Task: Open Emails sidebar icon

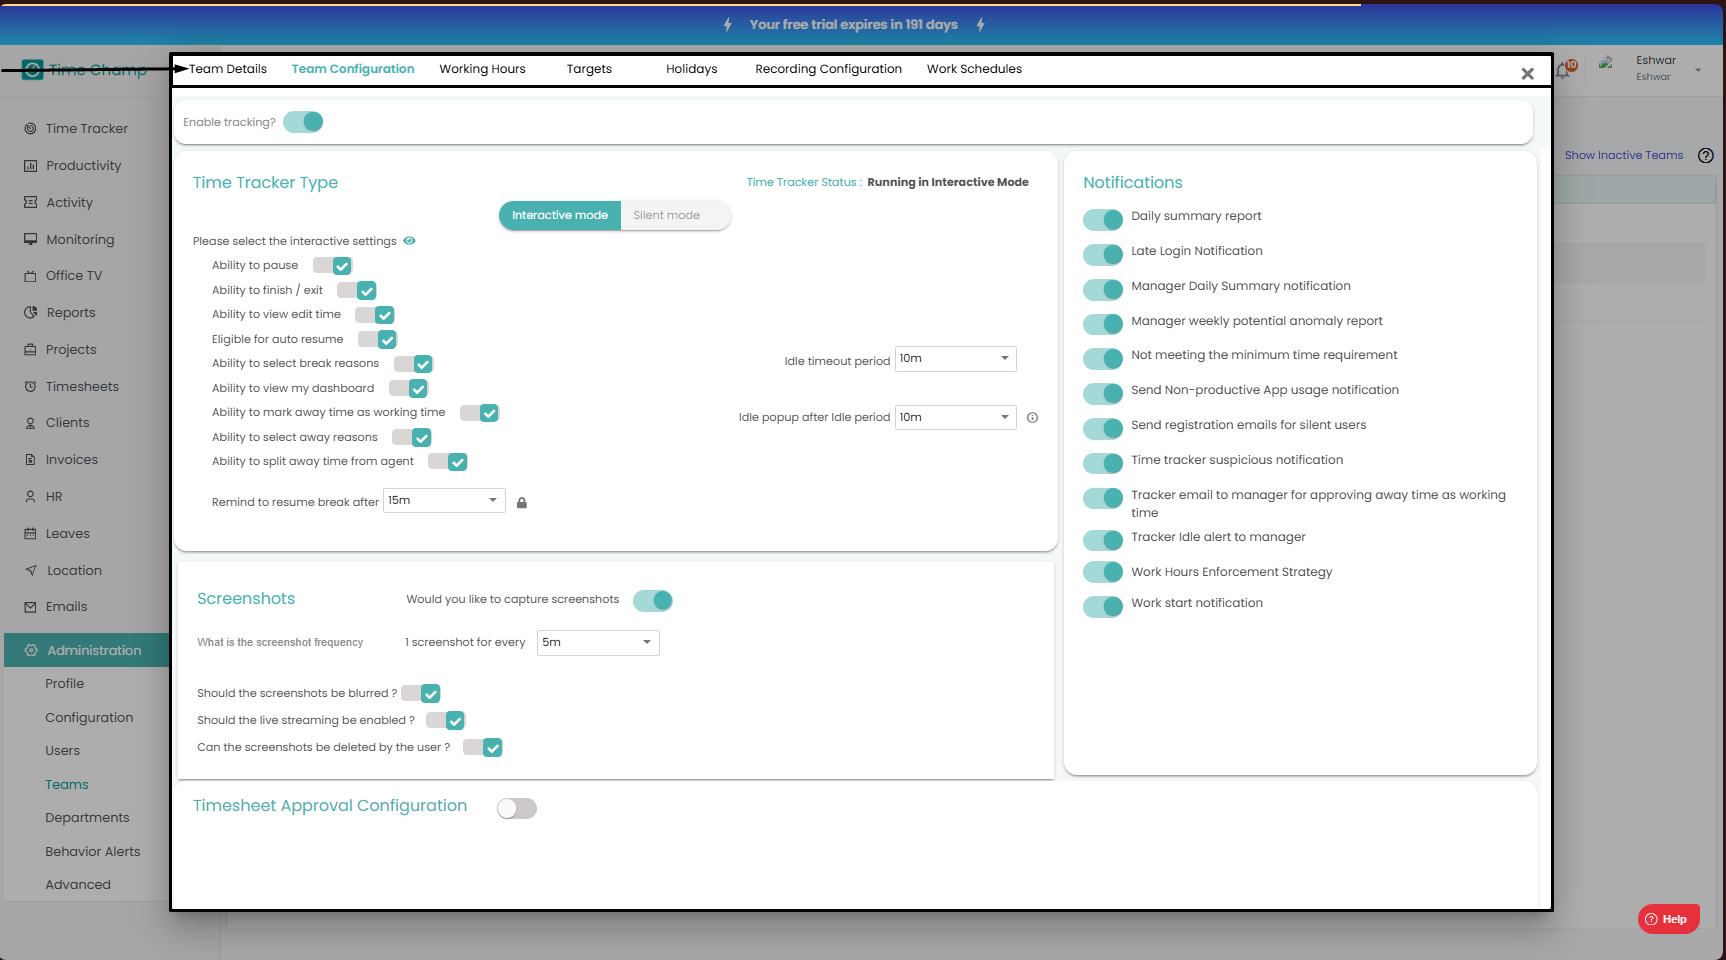Action: [30, 606]
